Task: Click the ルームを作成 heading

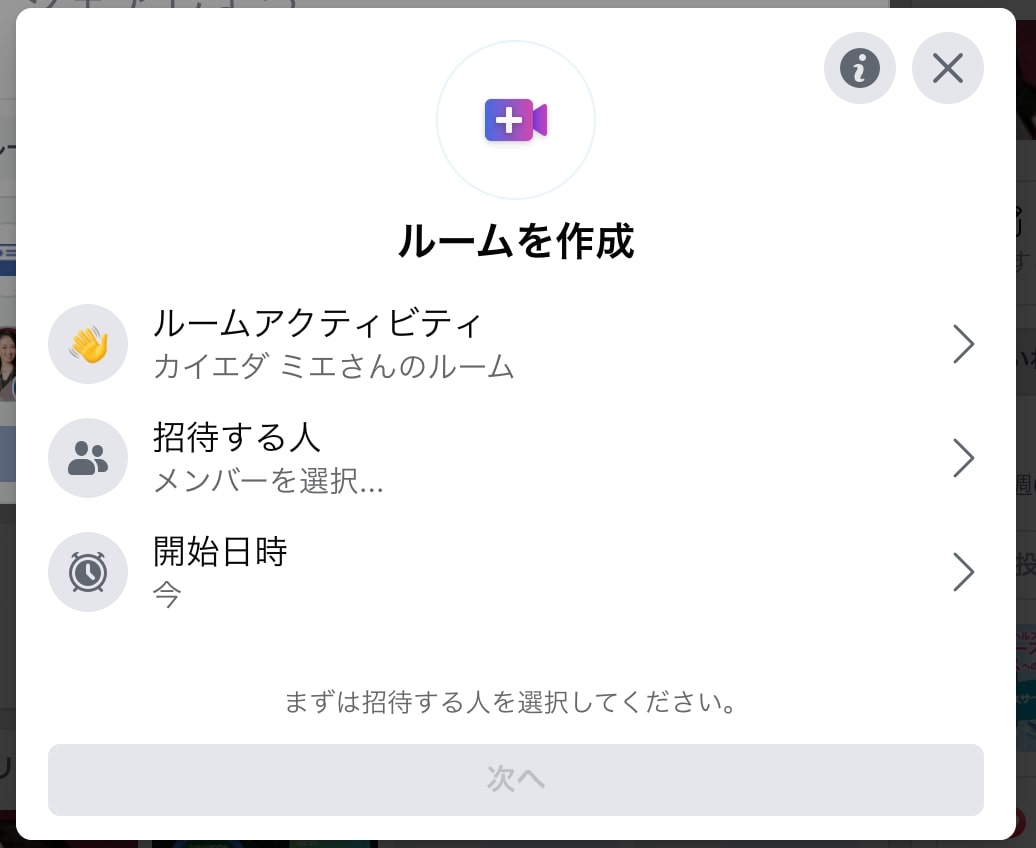Action: point(515,241)
